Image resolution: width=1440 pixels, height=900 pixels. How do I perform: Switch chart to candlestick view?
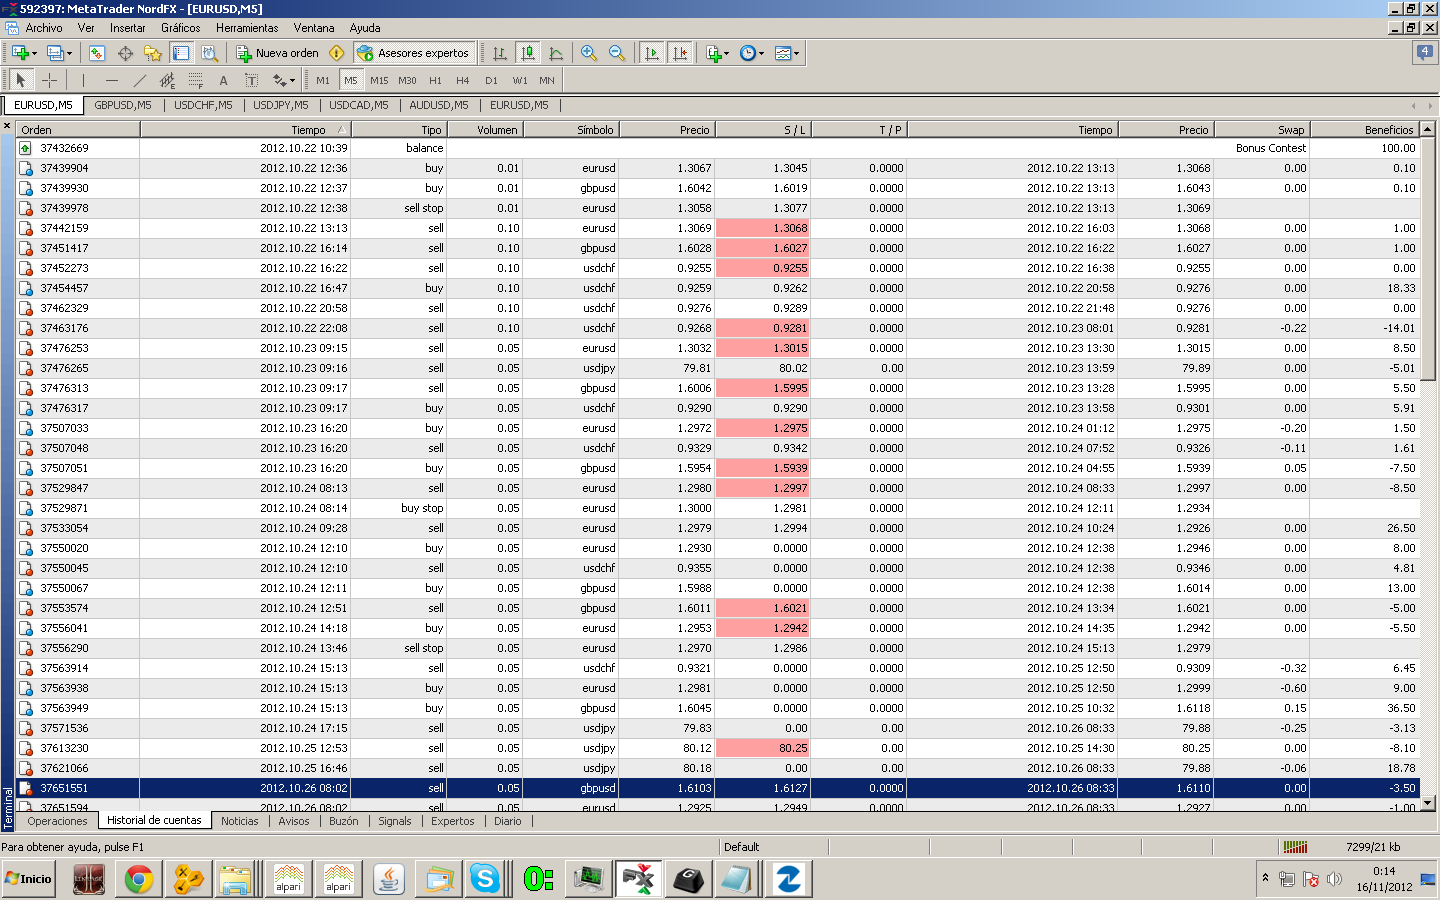[x=528, y=53]
